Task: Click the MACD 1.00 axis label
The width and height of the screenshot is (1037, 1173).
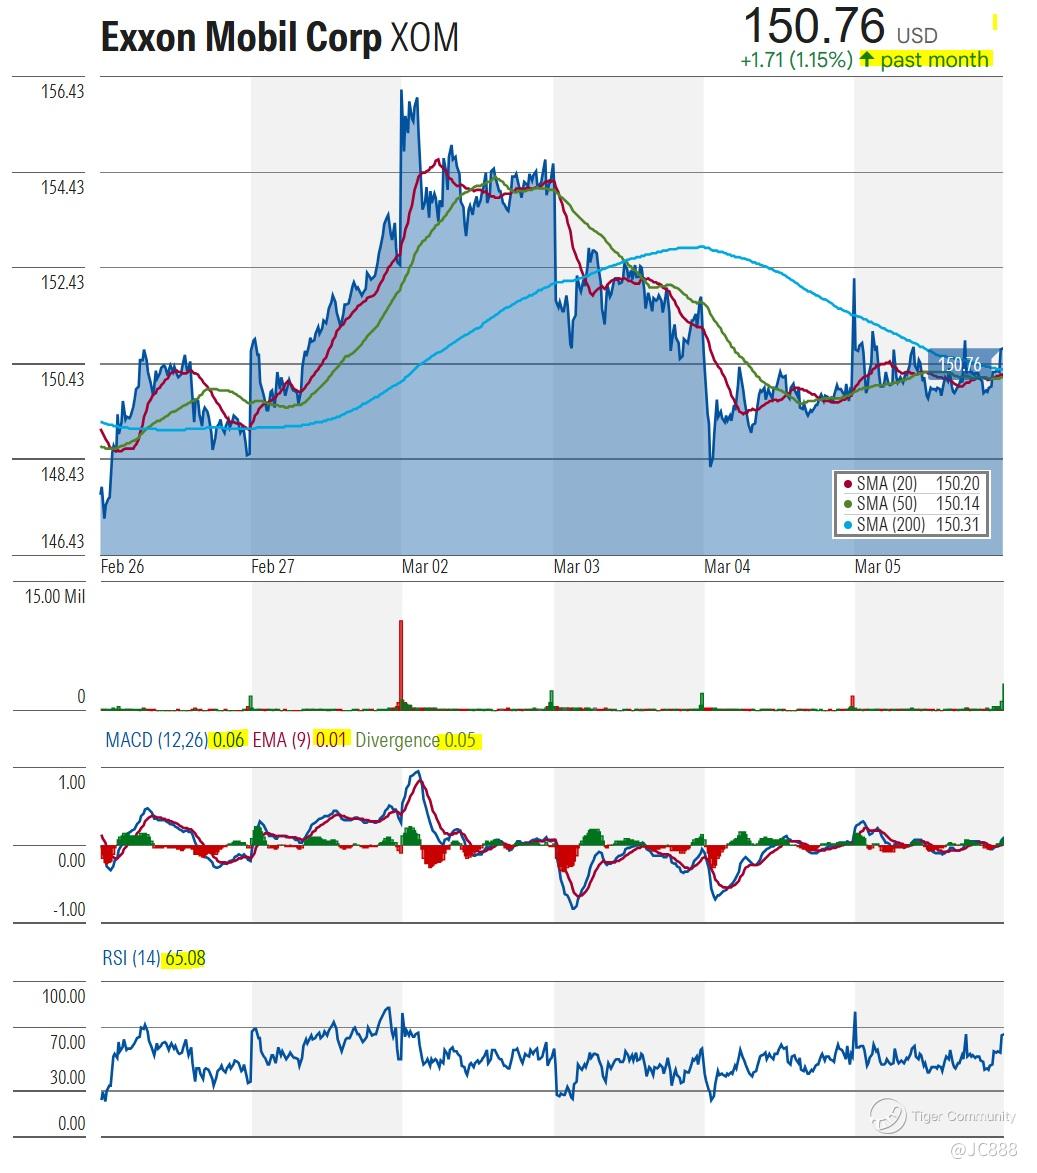Action: coord(72,783)
